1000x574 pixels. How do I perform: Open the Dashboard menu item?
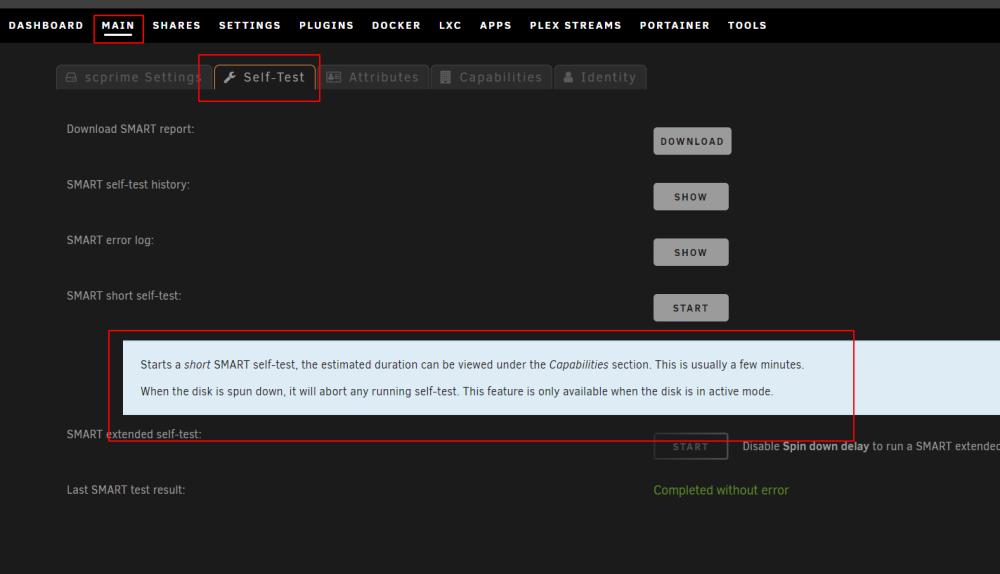(x=46, y=26)
